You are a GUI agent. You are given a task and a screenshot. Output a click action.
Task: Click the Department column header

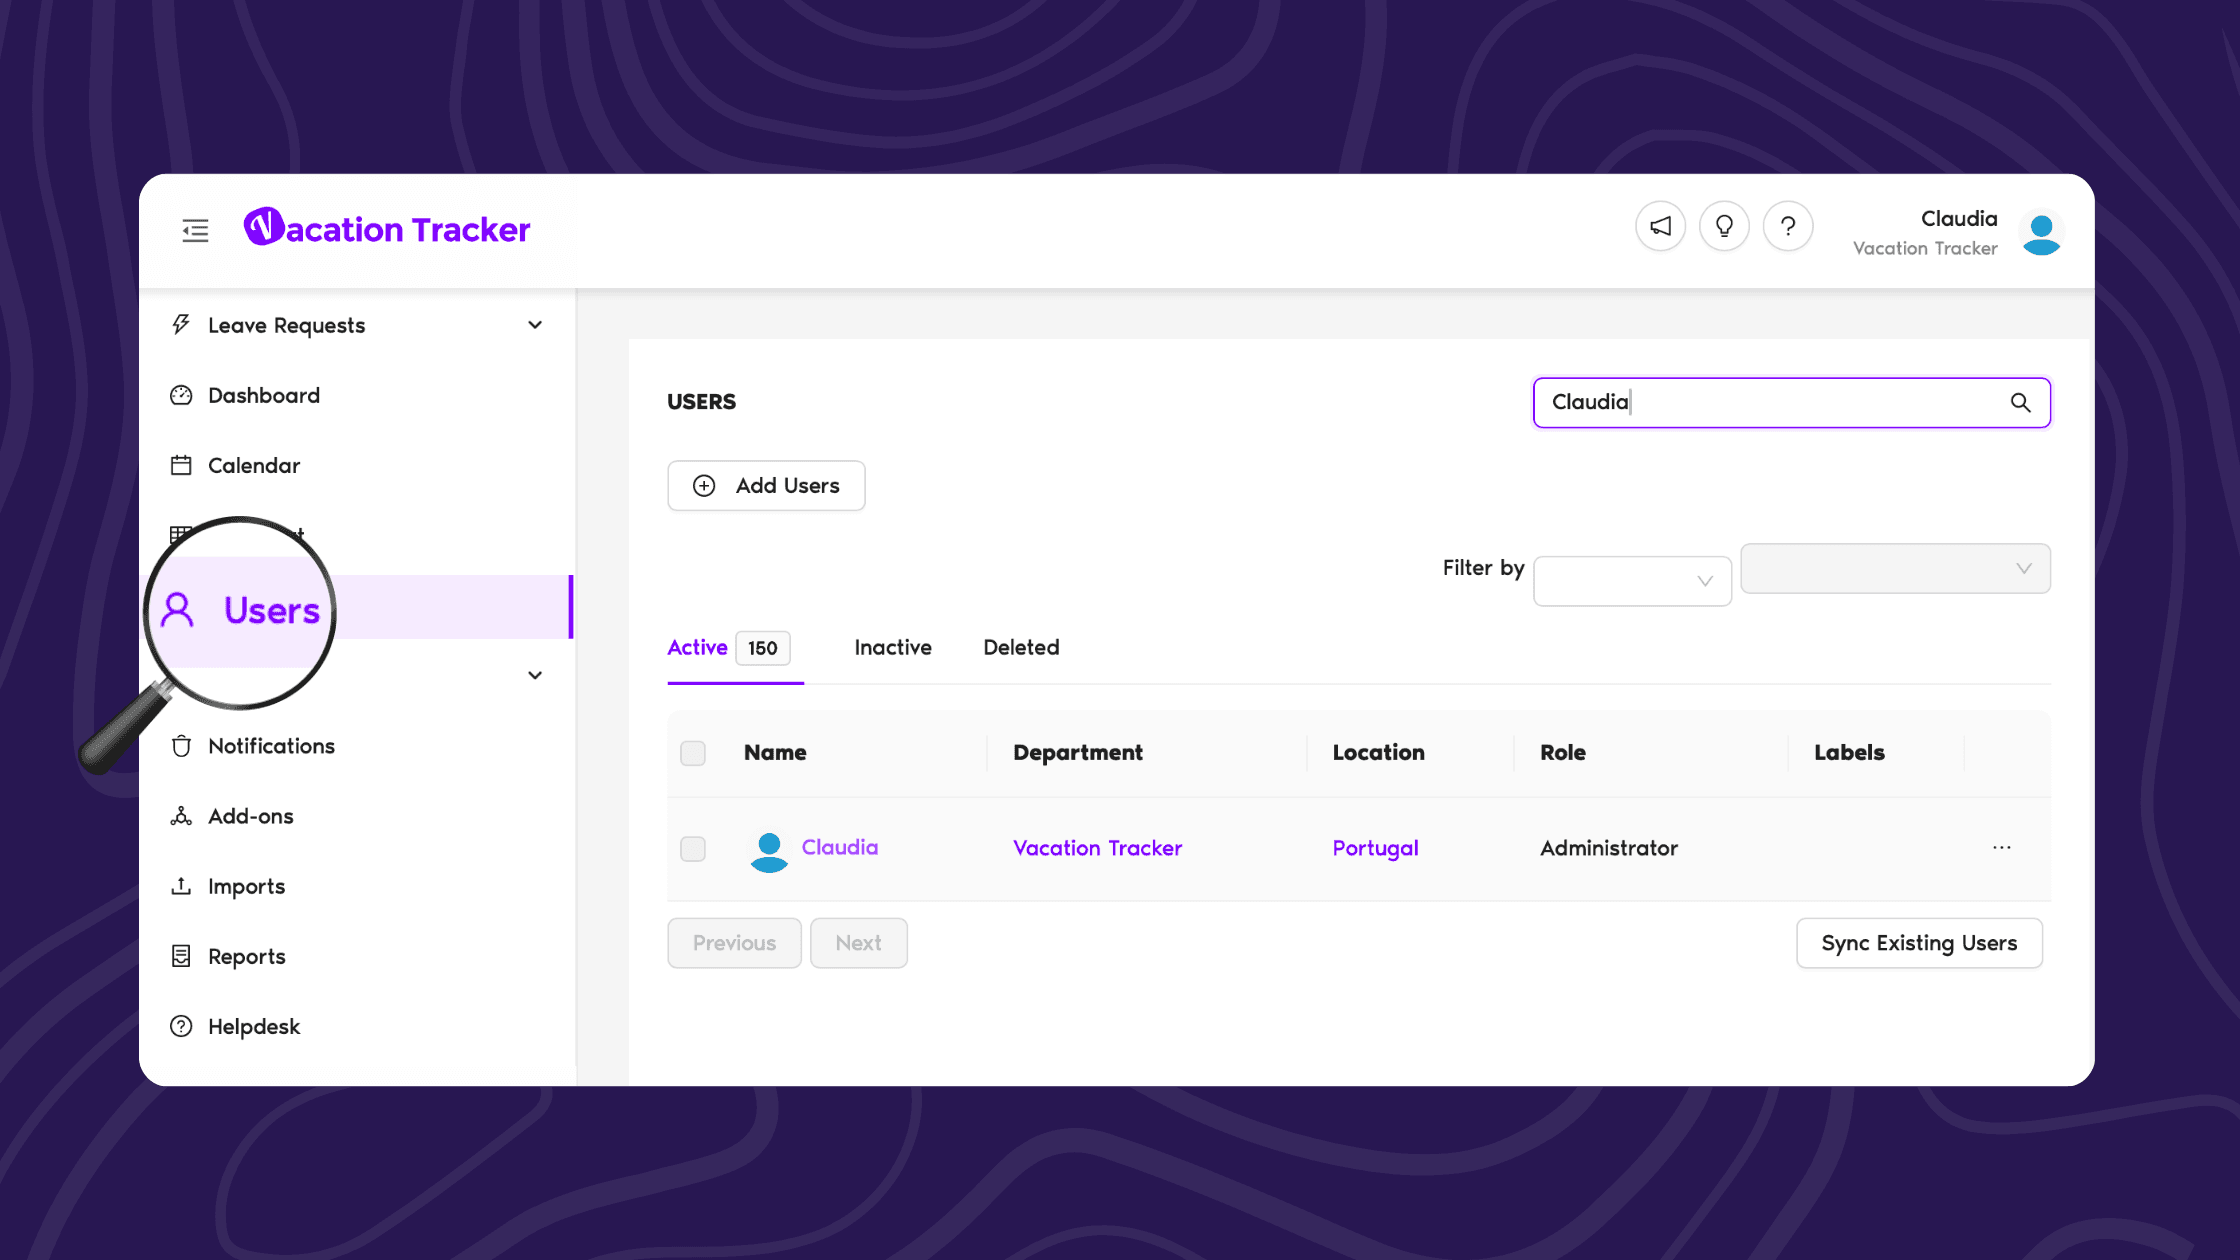pyautogui.click(x=1077, y=752)
